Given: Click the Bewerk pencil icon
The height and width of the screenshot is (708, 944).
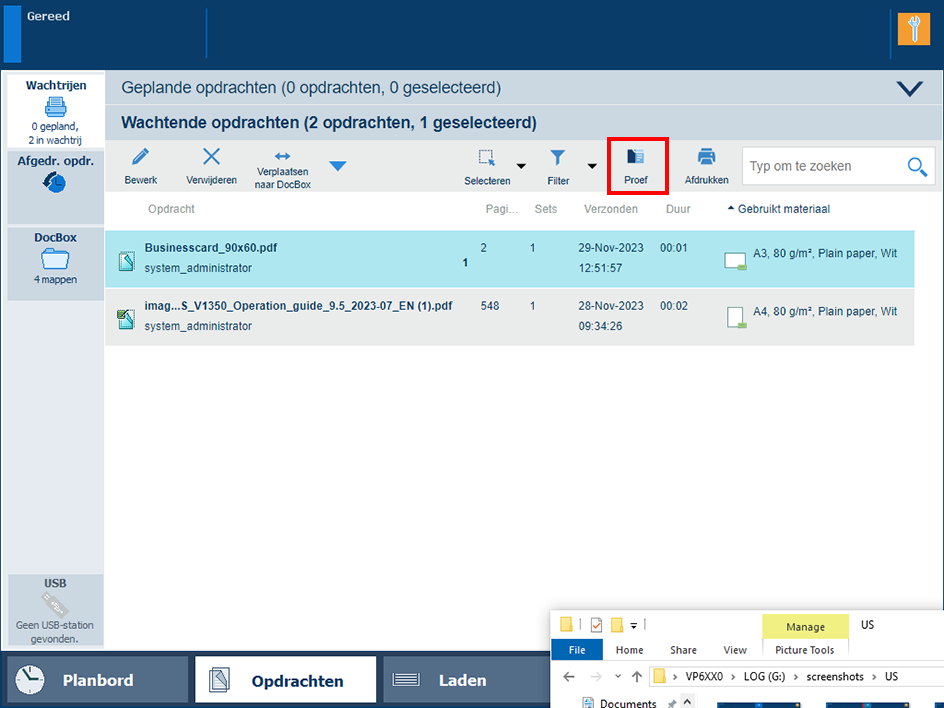Looking at the screenshot, I should click(x=140, y=158).
